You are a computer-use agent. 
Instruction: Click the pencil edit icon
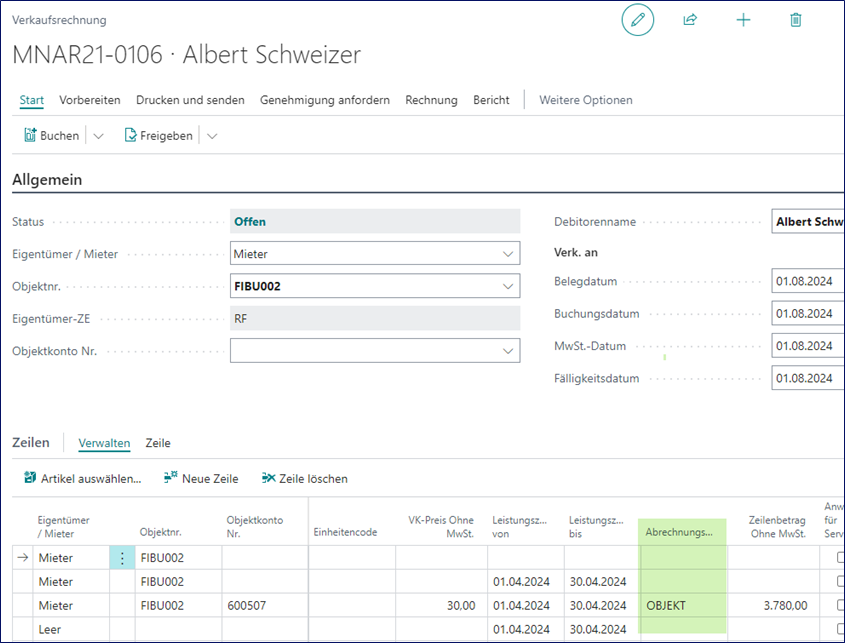(x=637, y=20)
